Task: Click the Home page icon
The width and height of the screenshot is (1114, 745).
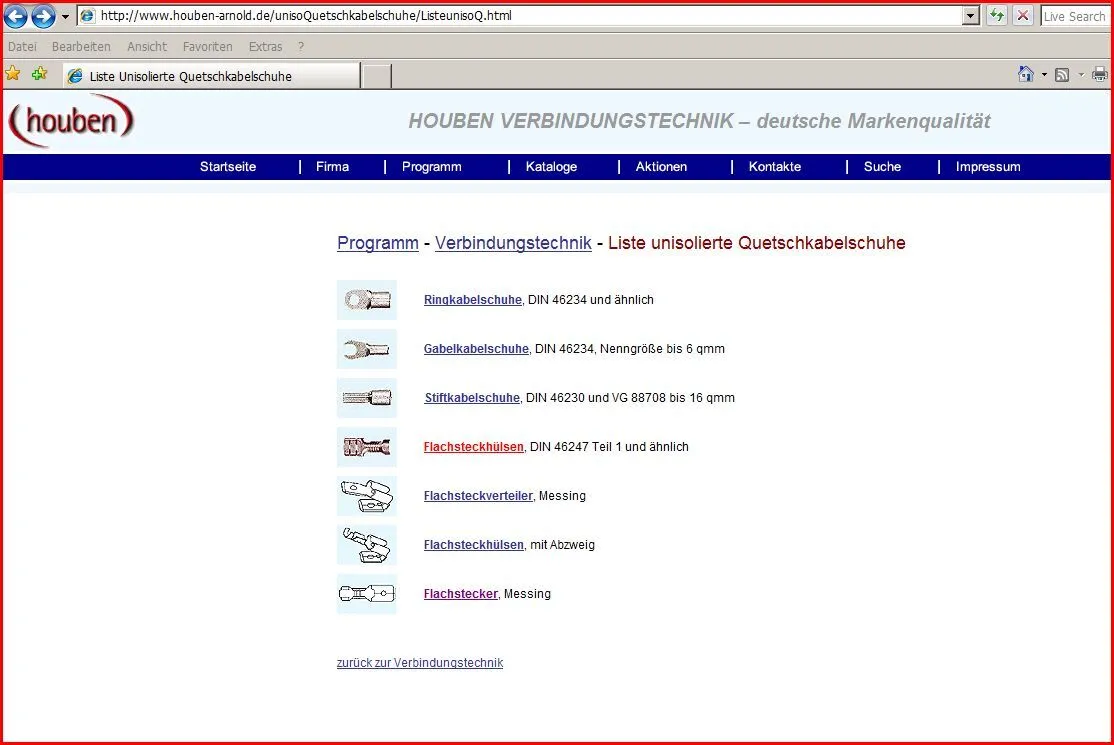Action: pyautogui.click(x=1025, y=74)
